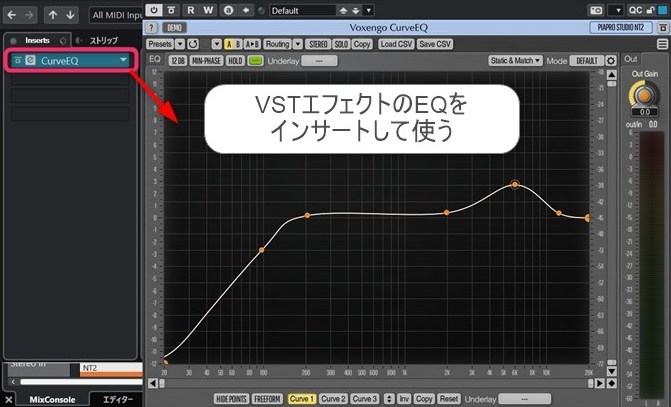Click the undo/reset circular arrow icon
This screenshot has height=407, width=671.
(x=193, y=44)
